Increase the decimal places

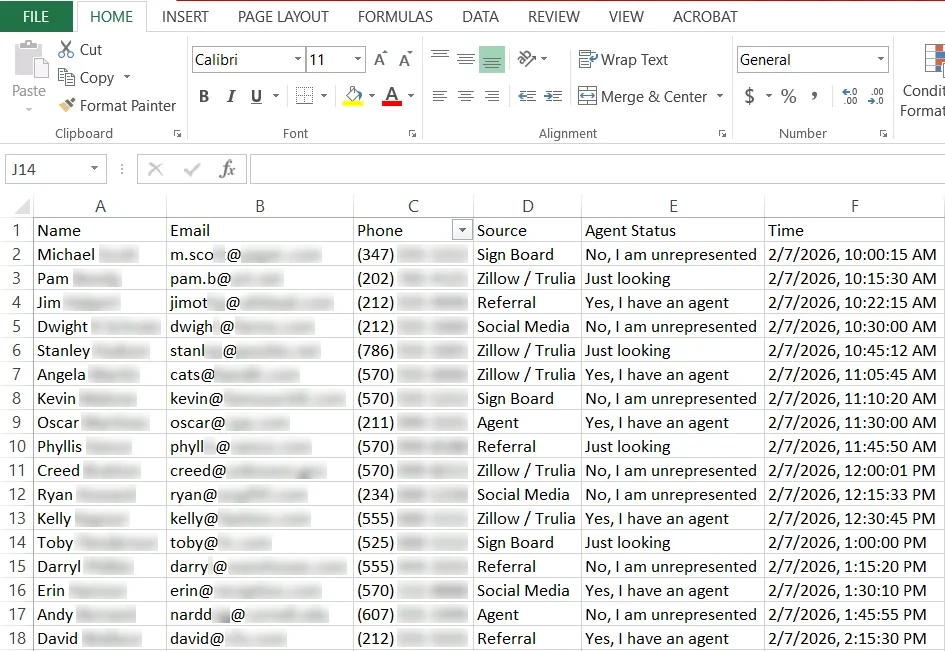coord(850,96)
